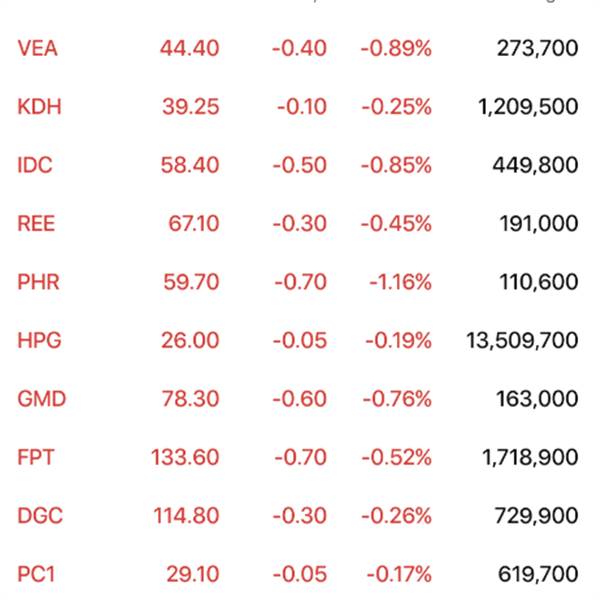
Task: Tap the 619,700 volume for PC1
Action: coord(538,574)
